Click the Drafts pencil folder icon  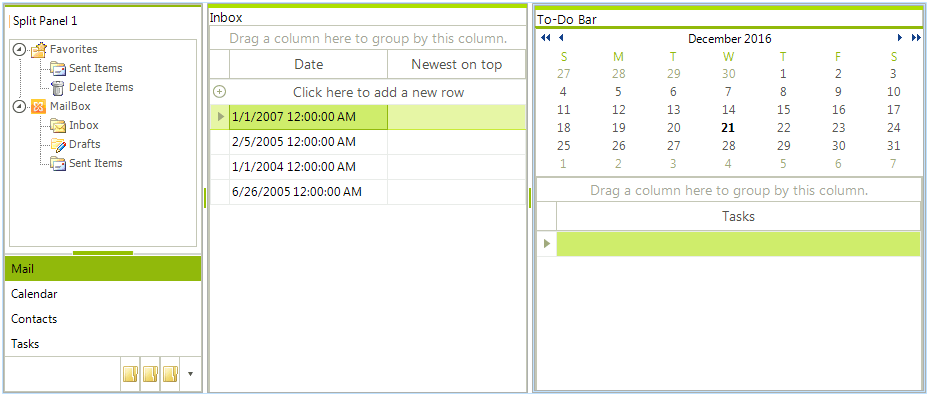(x=57, y=145)
